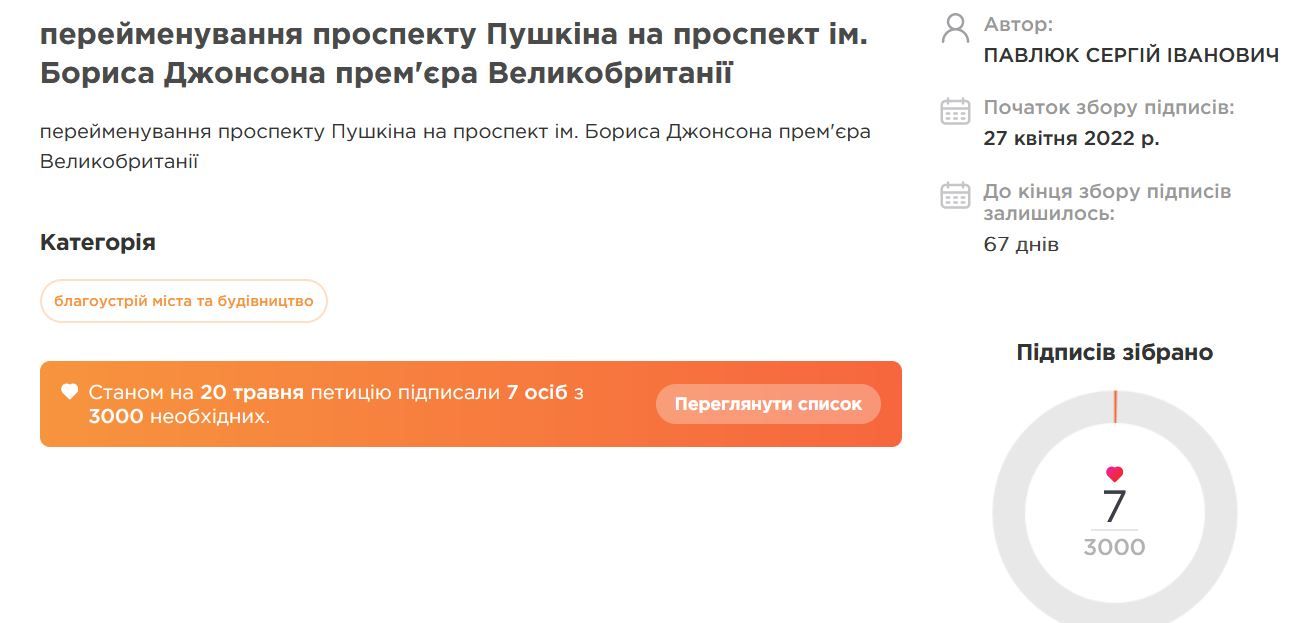Click the orange progress marker on the ring
This screenshot has width=1302, height=623.
point(1115,407)
